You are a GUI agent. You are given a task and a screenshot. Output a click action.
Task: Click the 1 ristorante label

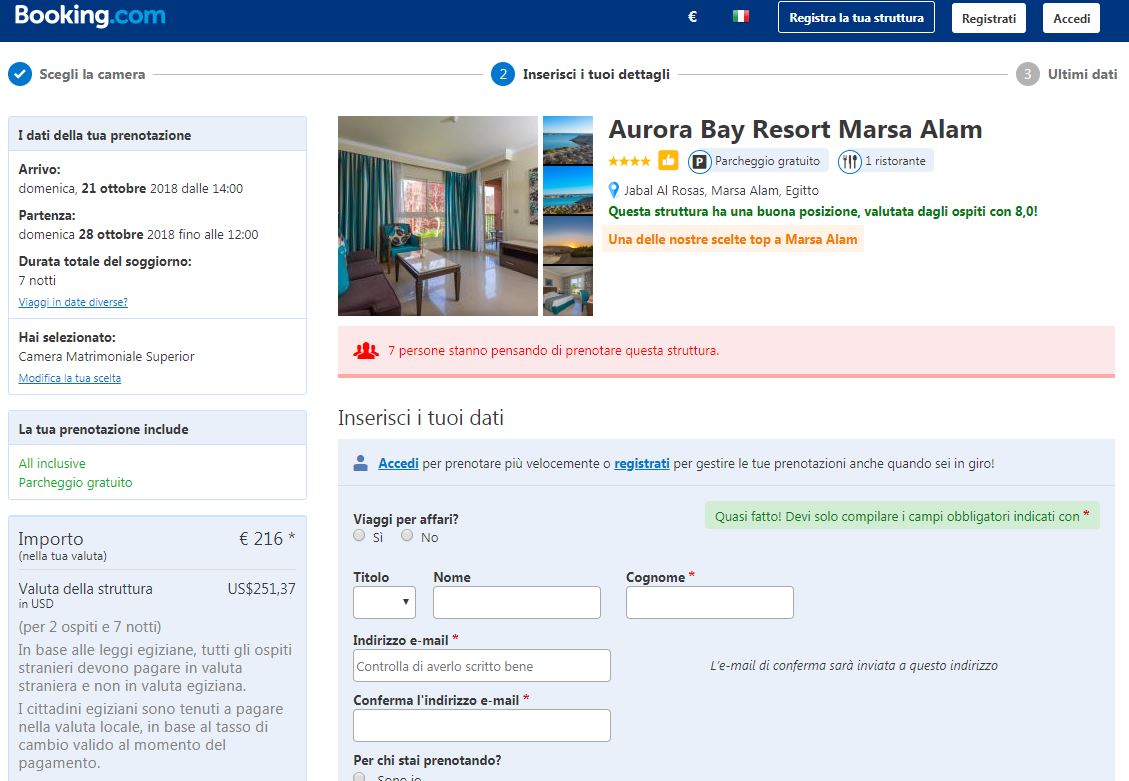point(896,161)
